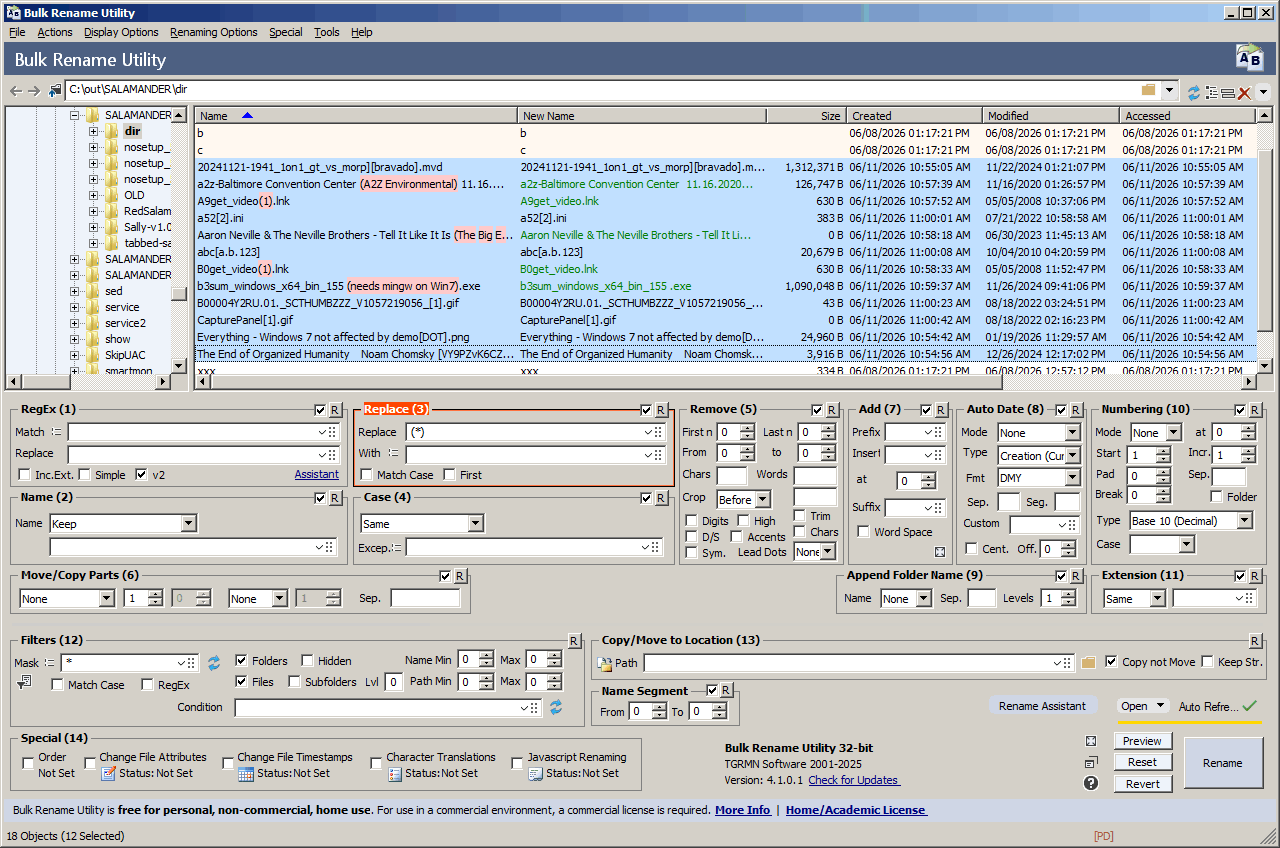
Task: Enable the Digits checkbox in Remove
Action: 692,521
